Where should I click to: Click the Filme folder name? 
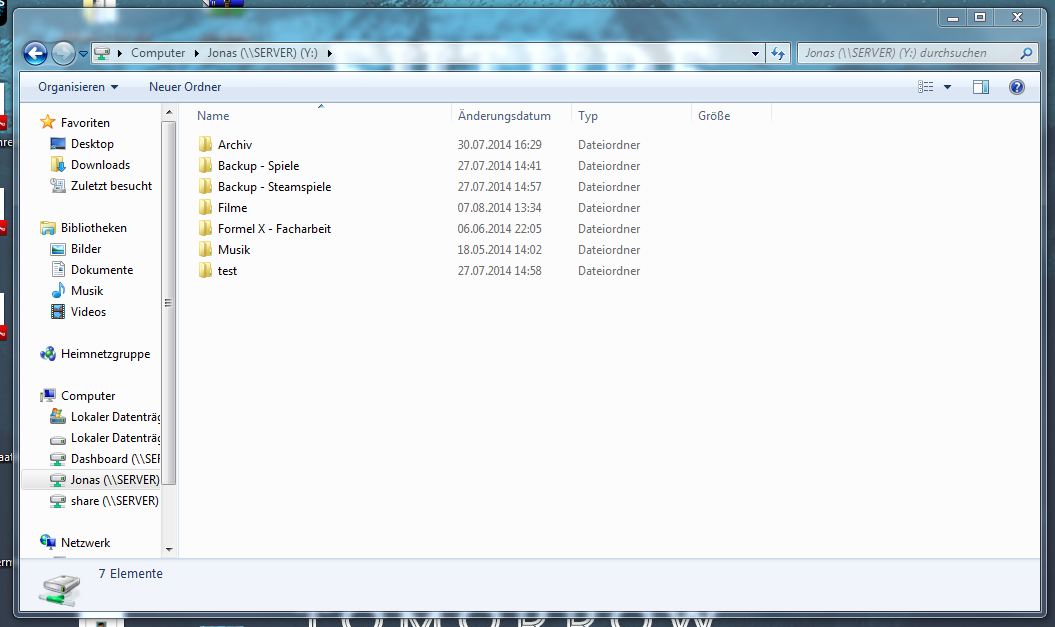click(232, 208)
